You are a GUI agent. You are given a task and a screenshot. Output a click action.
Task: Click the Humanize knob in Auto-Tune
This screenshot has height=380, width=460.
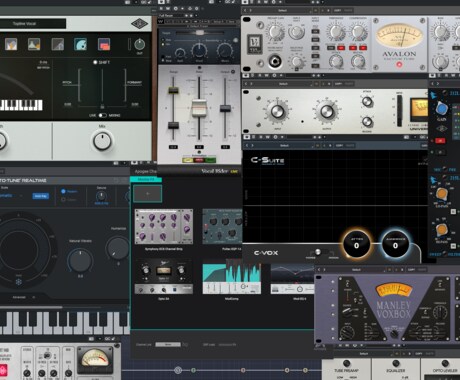[117, 248]
